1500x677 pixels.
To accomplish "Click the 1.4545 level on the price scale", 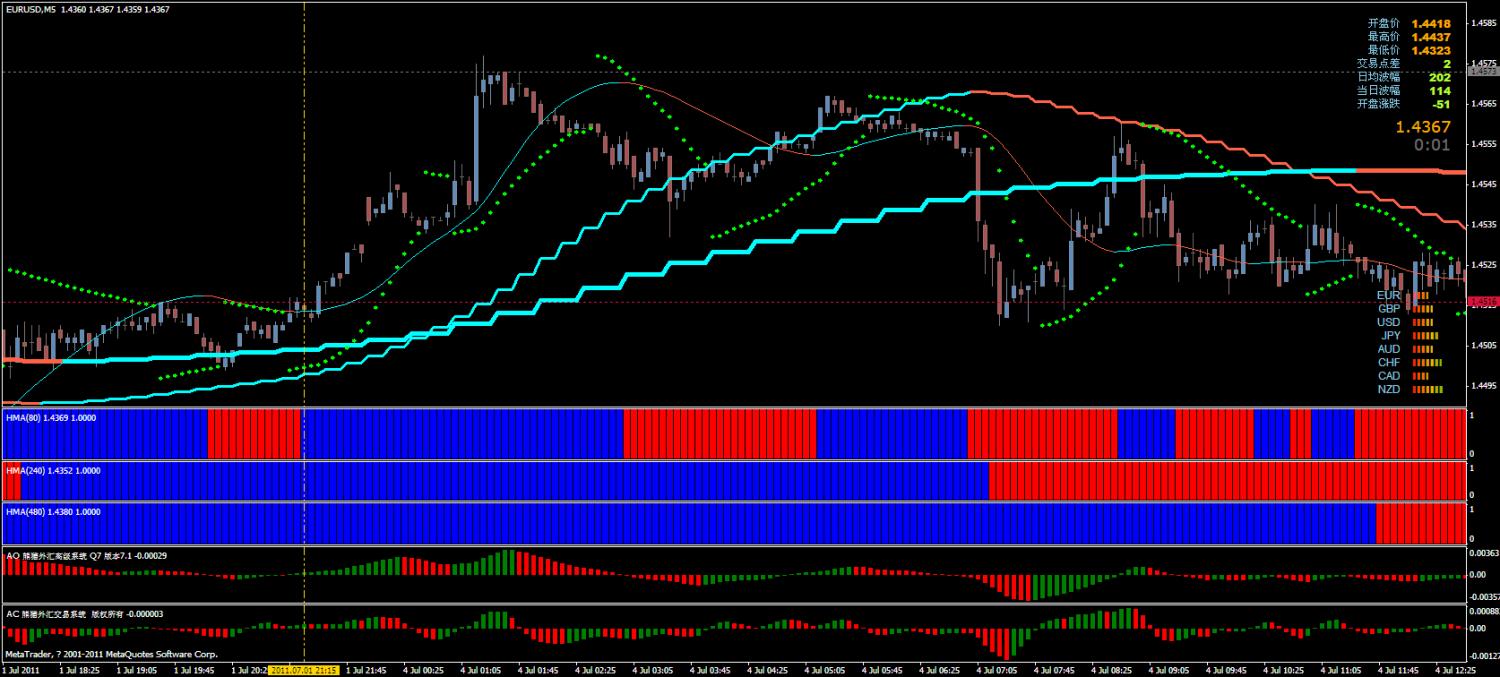I will [x=1482, y=185].
